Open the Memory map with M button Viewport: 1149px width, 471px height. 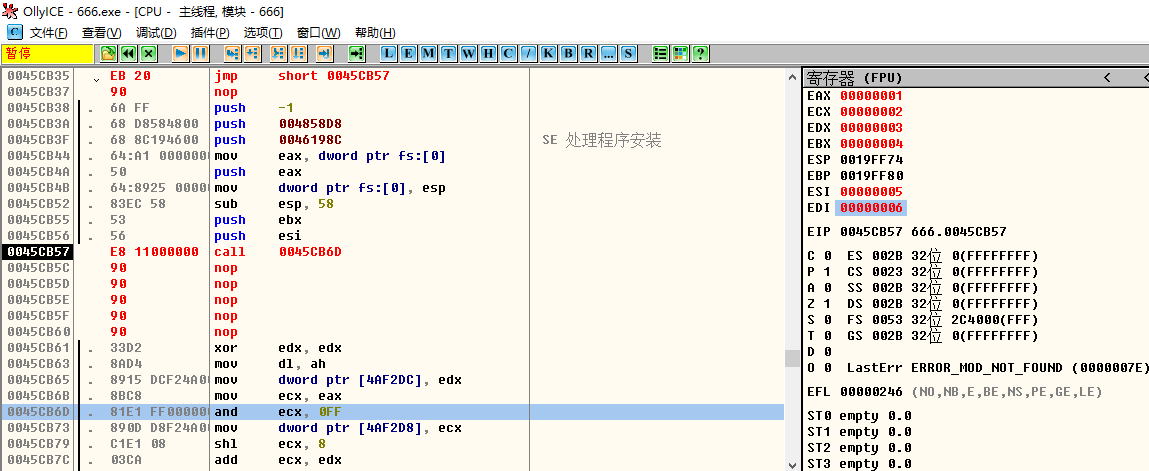click(428, 53)
